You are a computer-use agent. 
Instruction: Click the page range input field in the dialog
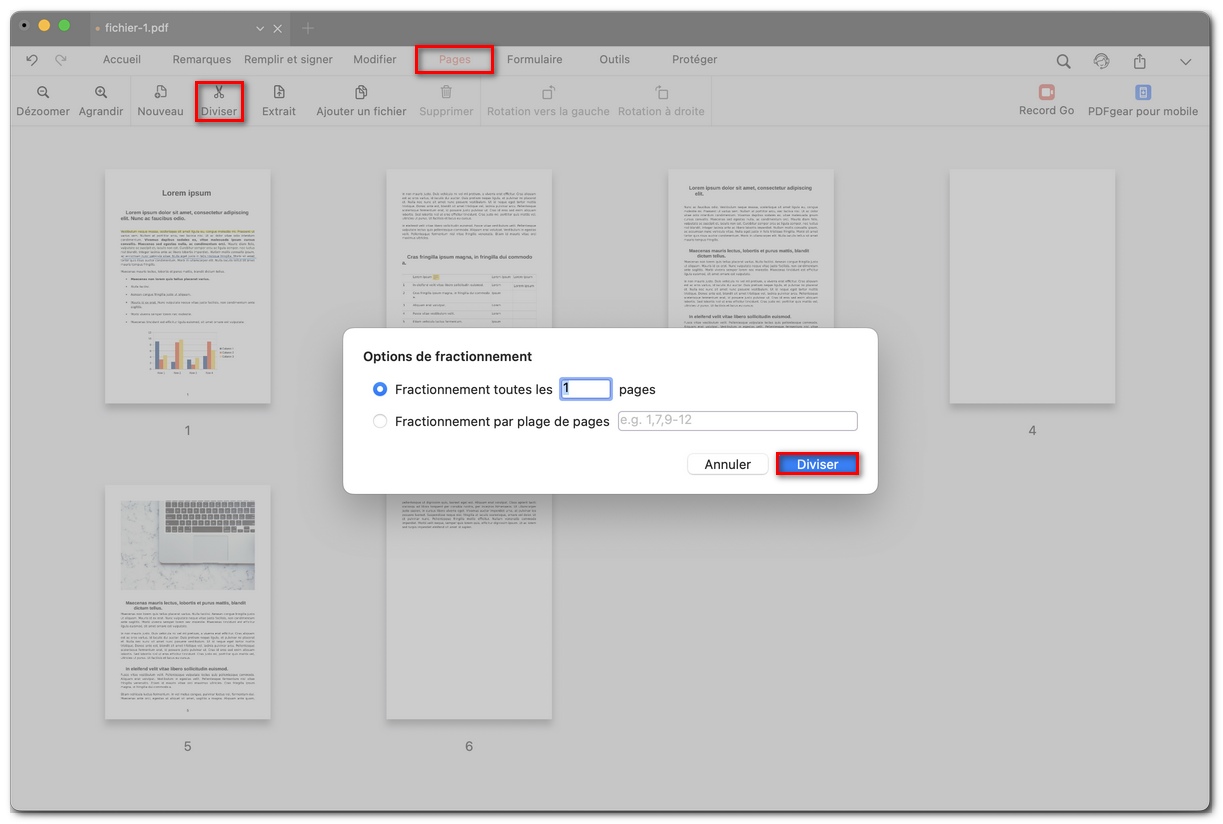[x=737, y=421]
